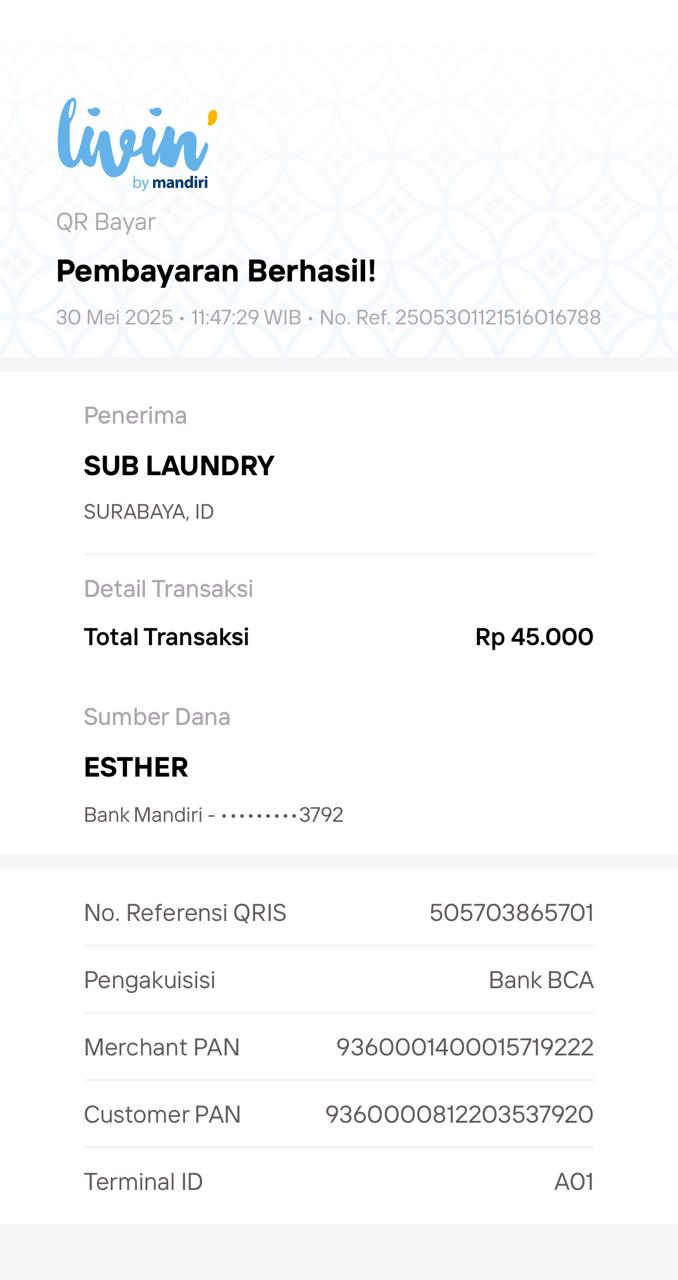Screen dimensions: 678x1280
Task: Click the Total Transaksi label
Action: [x=166, y=637]
